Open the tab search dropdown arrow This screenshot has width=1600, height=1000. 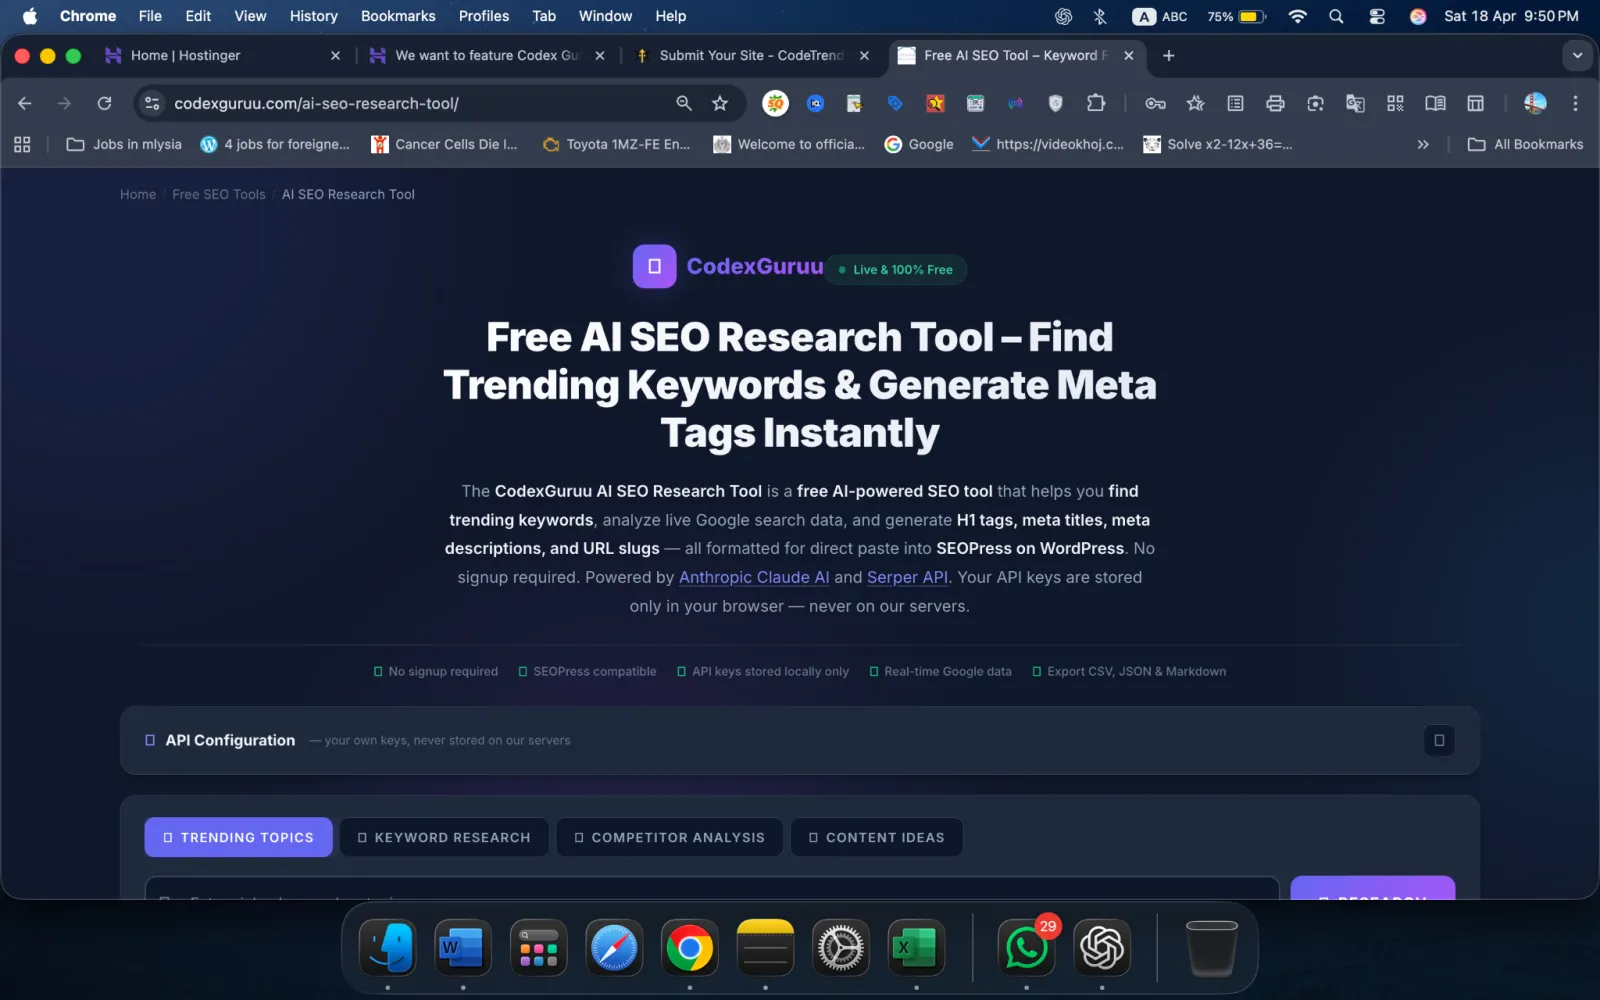(1577, 56)
